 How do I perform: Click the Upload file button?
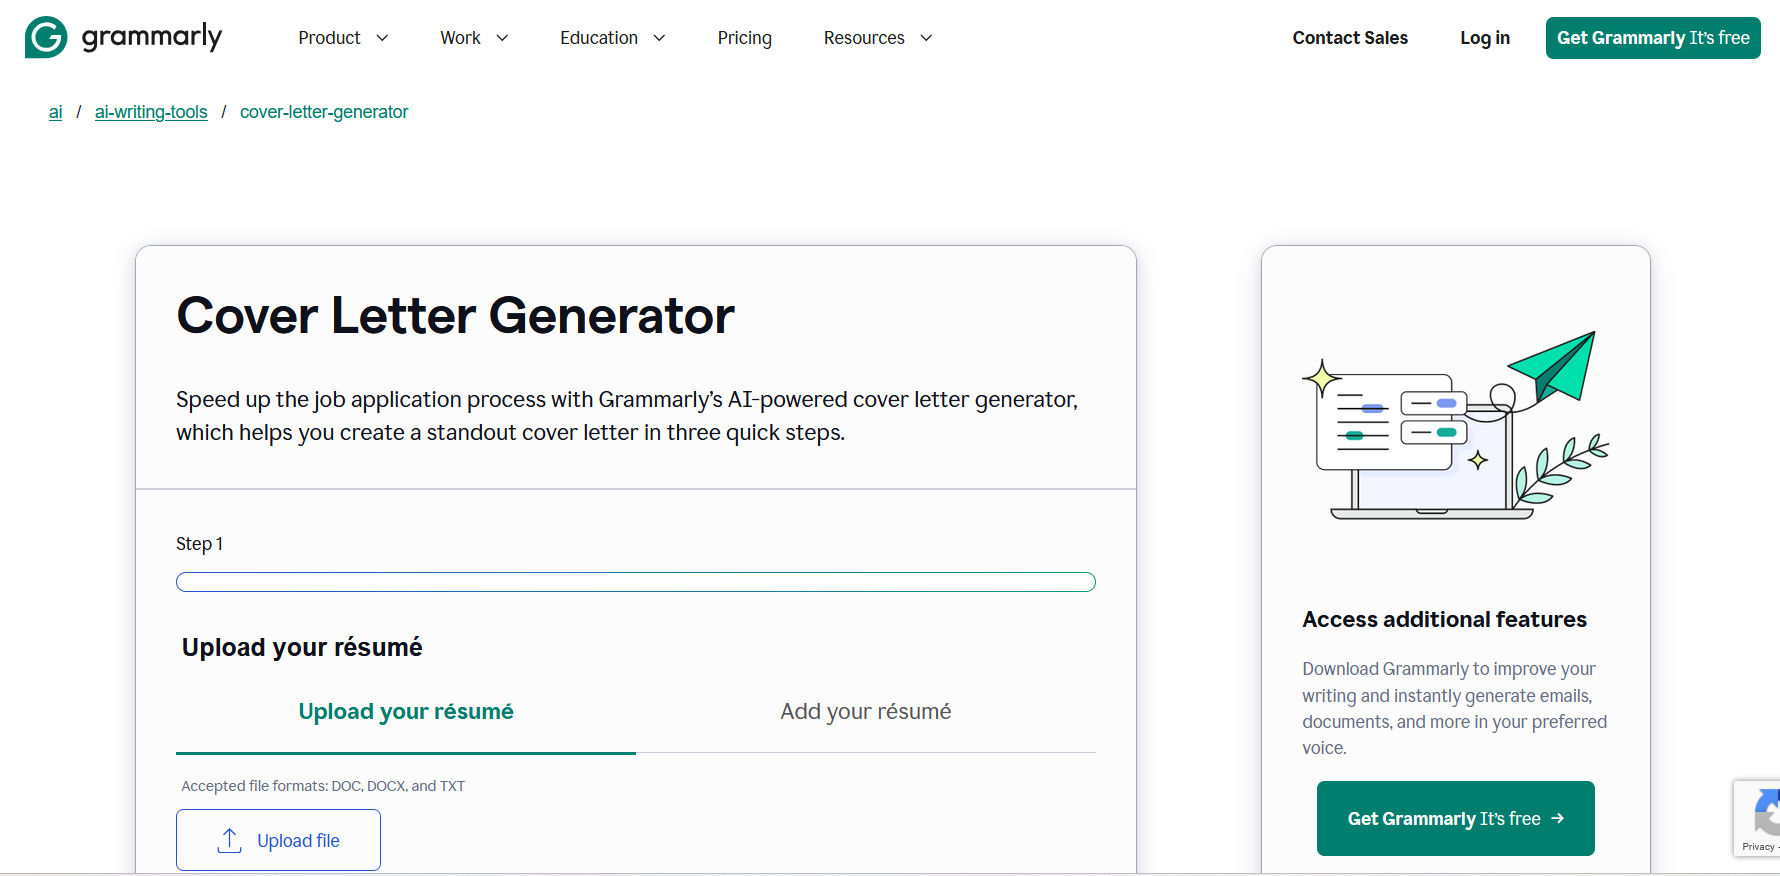(278, 840)
